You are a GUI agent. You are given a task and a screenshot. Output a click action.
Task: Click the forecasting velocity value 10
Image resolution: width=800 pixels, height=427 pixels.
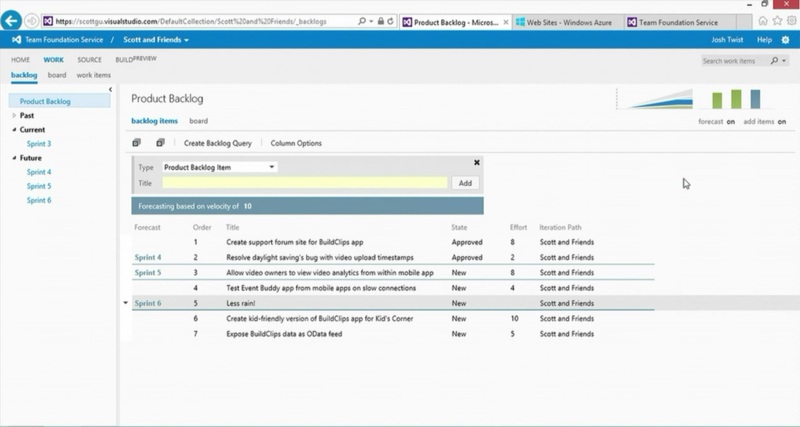click(x=247, y=207)
